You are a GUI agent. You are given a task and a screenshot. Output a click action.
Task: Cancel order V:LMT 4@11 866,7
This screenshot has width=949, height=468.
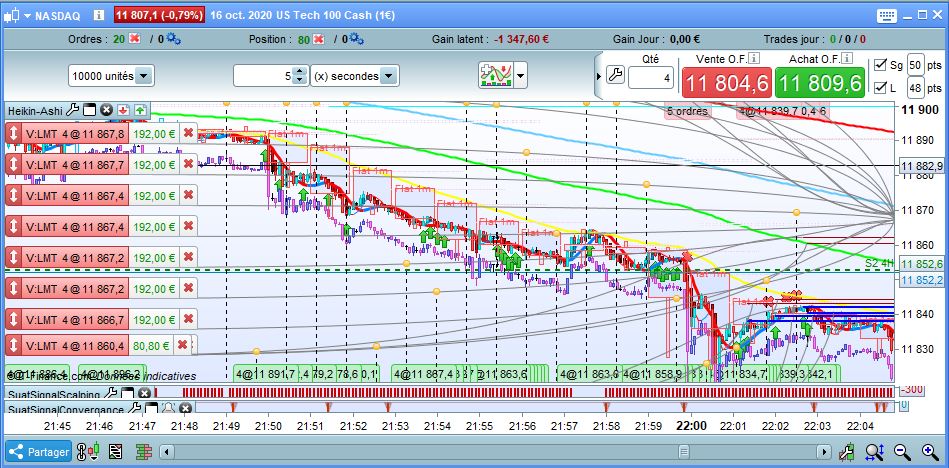click(188, 320)
